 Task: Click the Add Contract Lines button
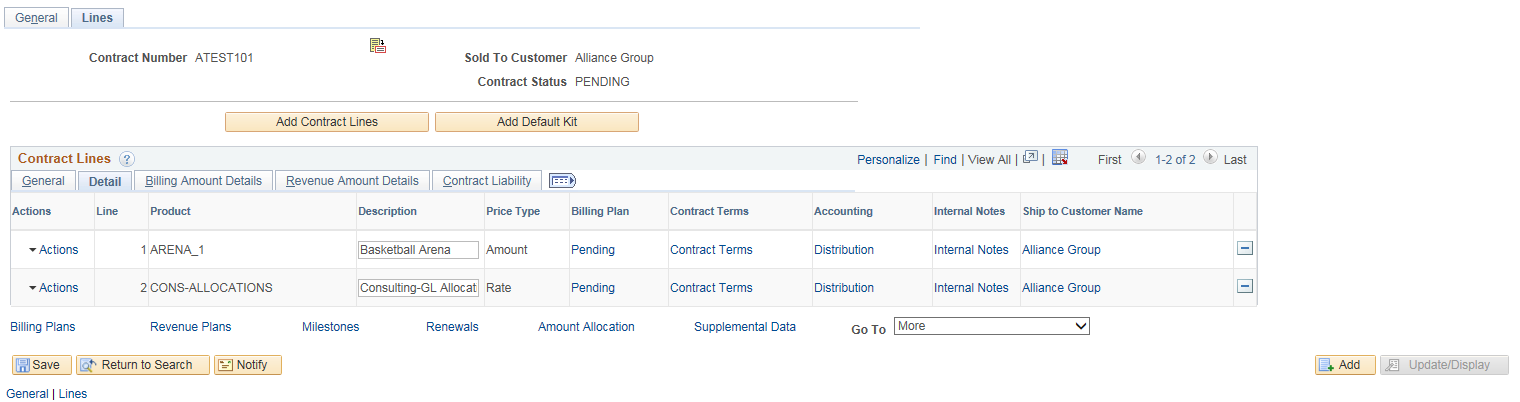coord(327,122)
